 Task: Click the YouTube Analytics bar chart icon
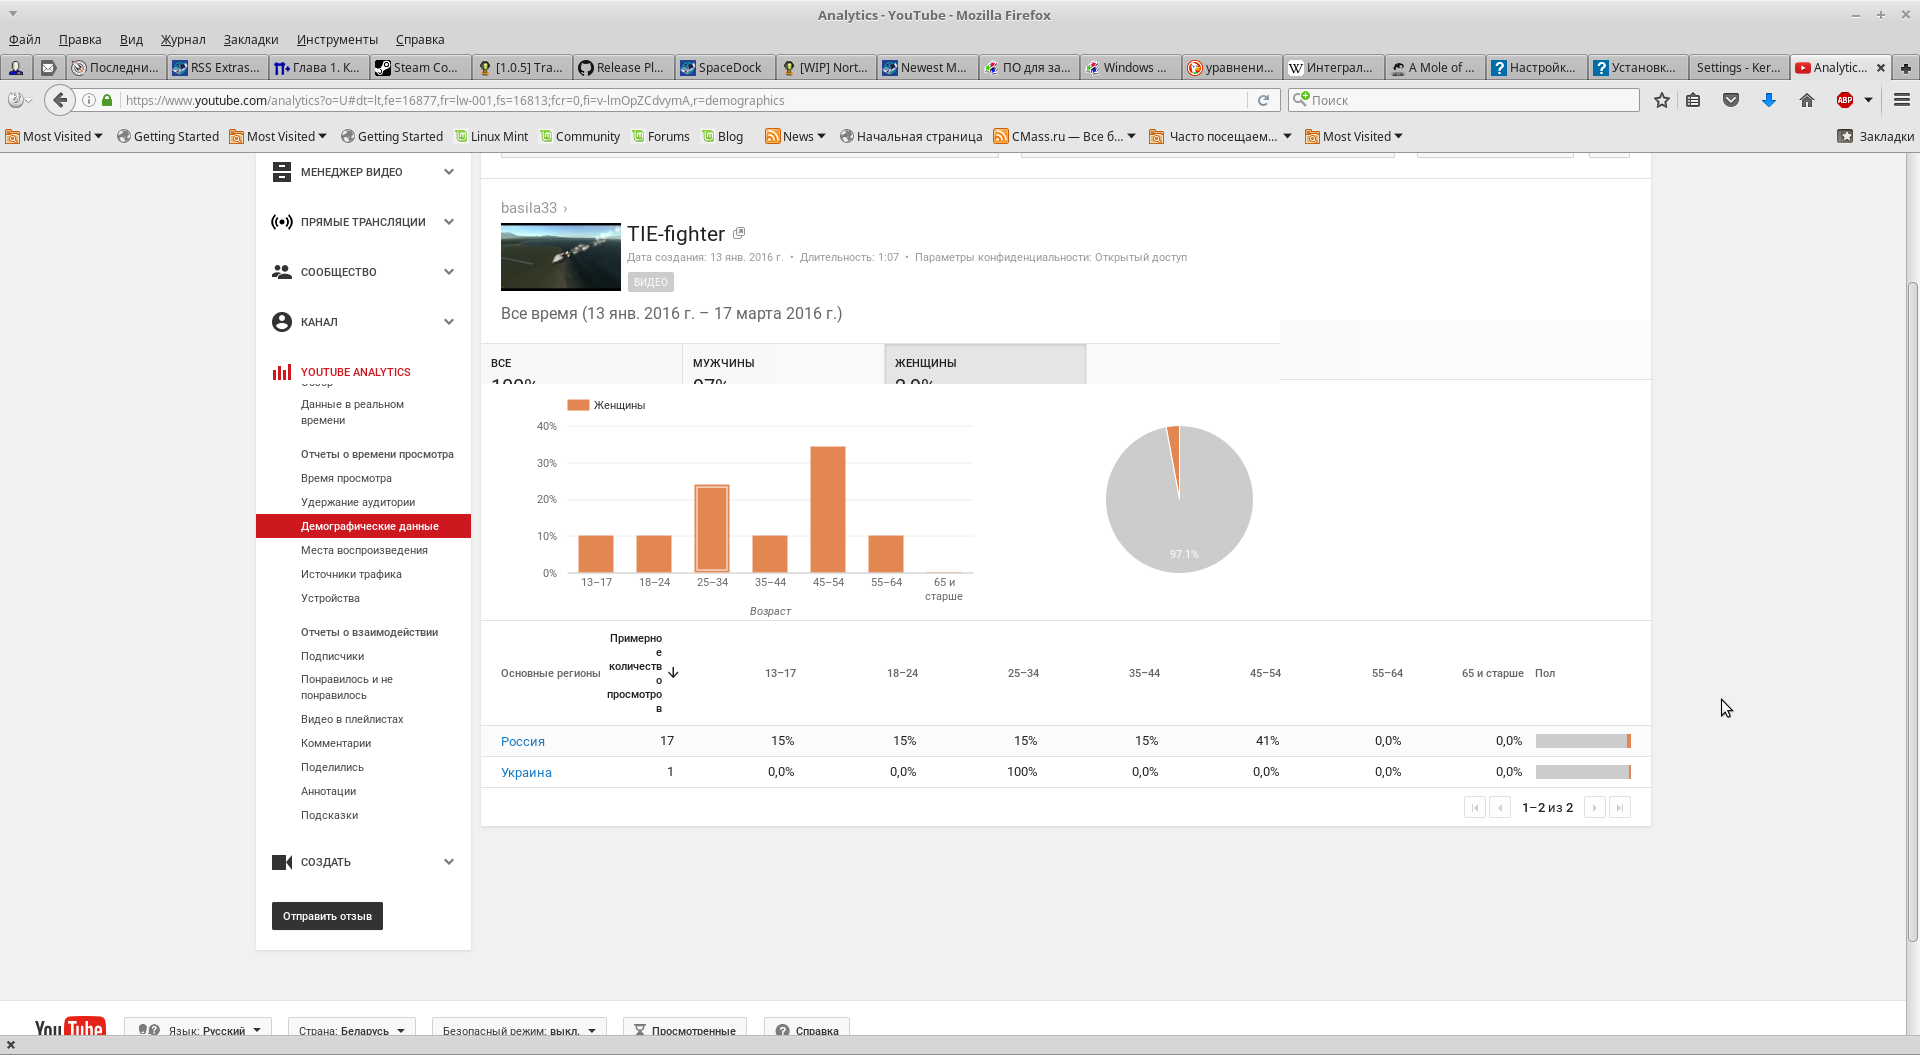(282, 372)
